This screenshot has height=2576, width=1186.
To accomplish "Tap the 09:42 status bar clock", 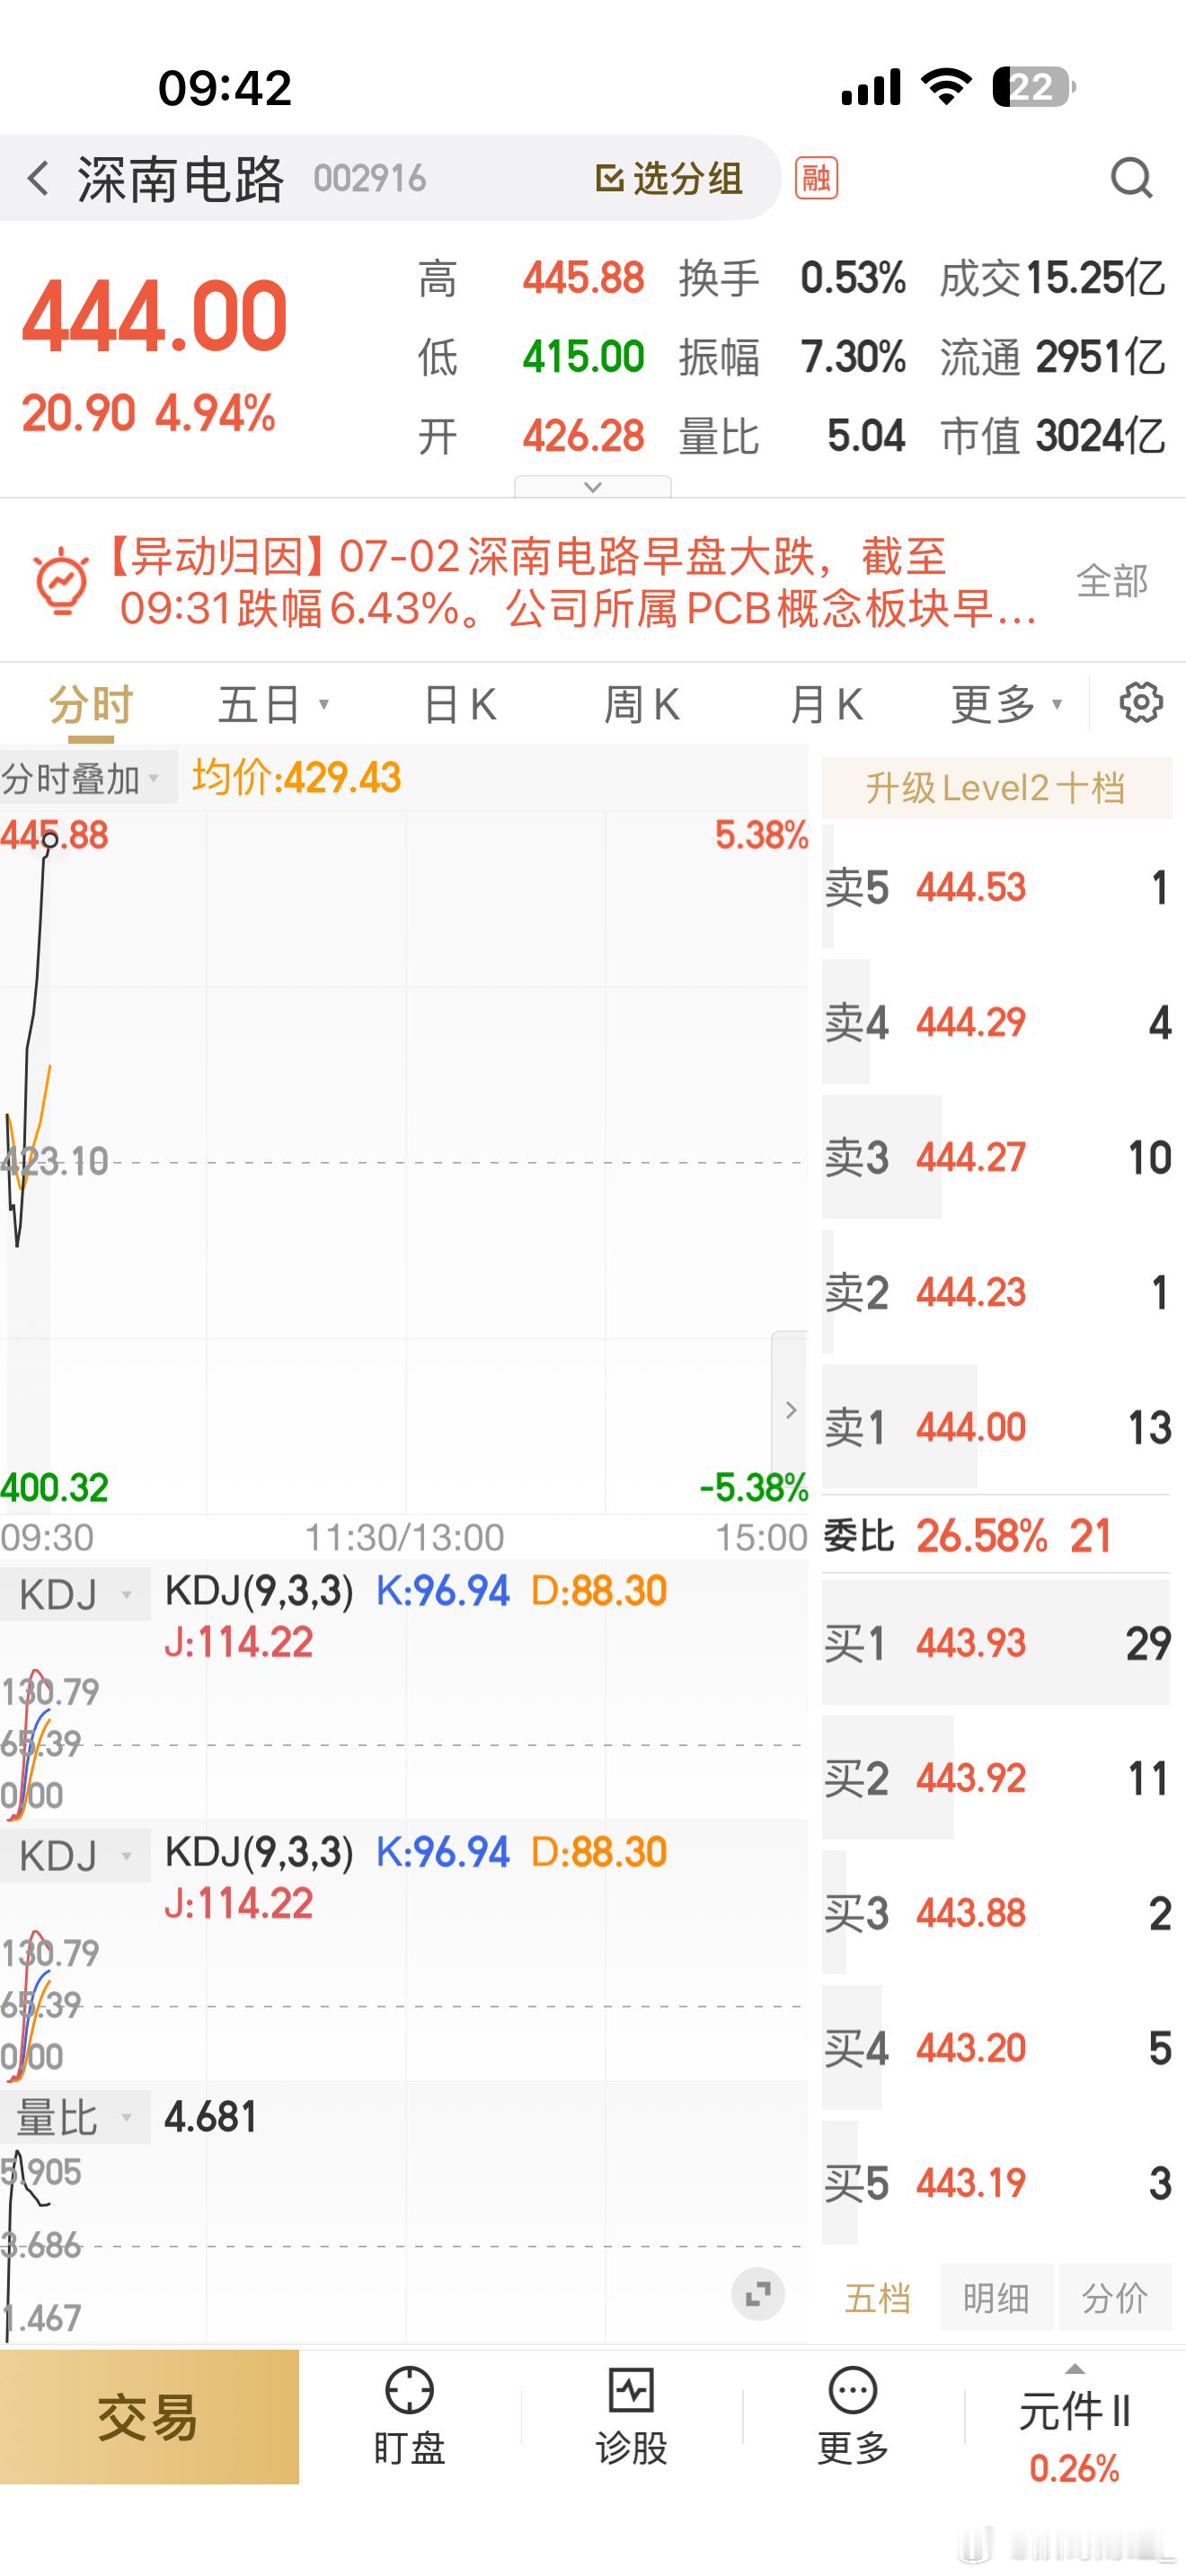I will click(225, 88).
